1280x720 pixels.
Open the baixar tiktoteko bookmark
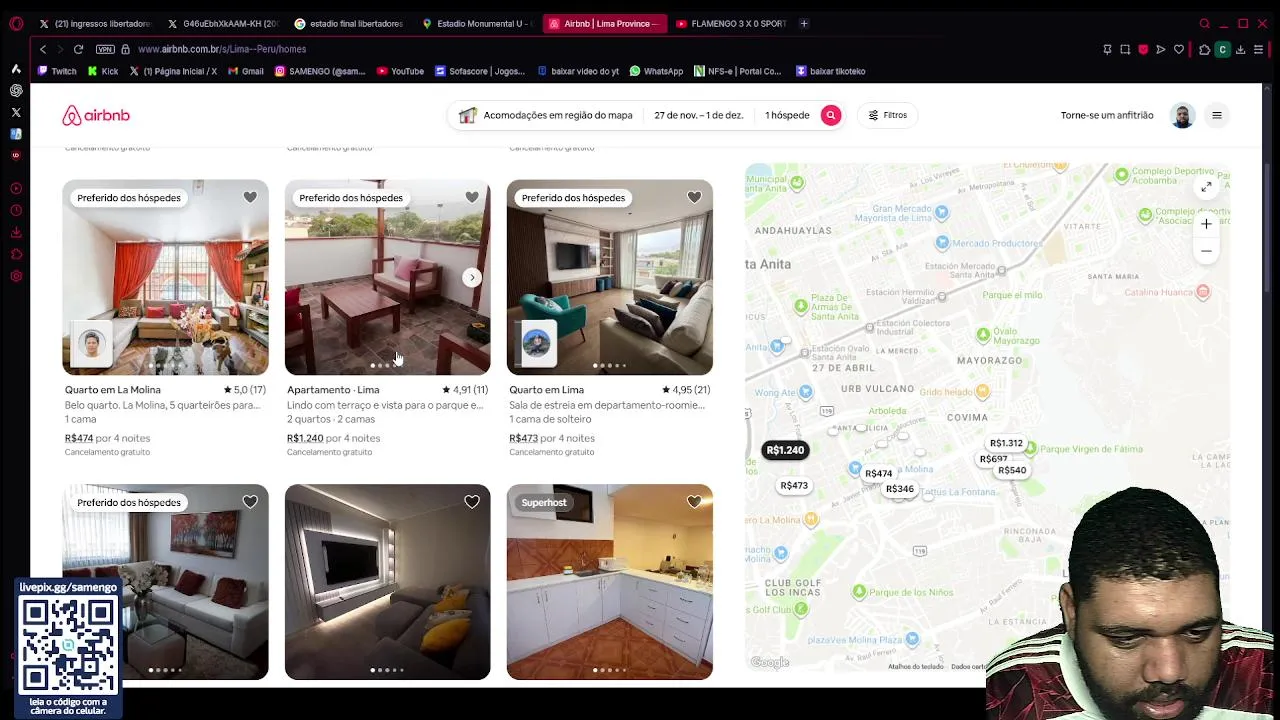coord(831,71)
